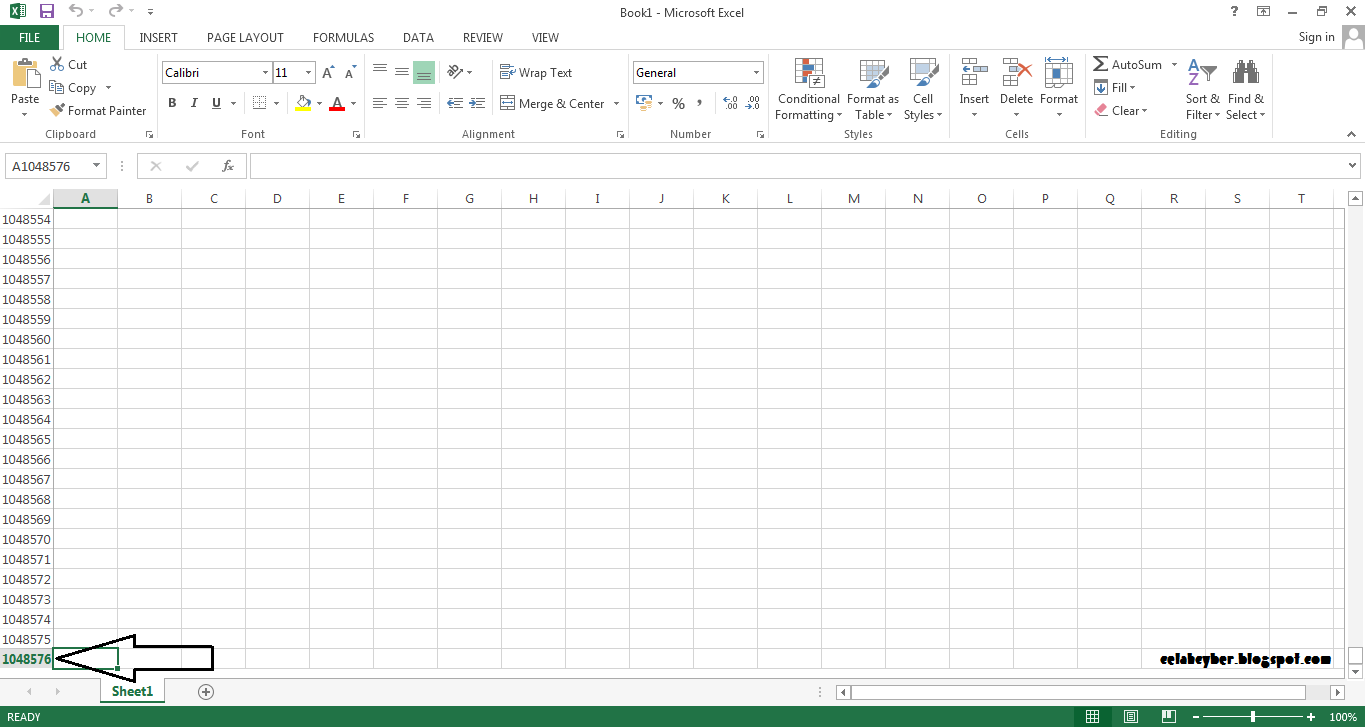Click the zoom level showing 100%

[x=1345, y=716]
